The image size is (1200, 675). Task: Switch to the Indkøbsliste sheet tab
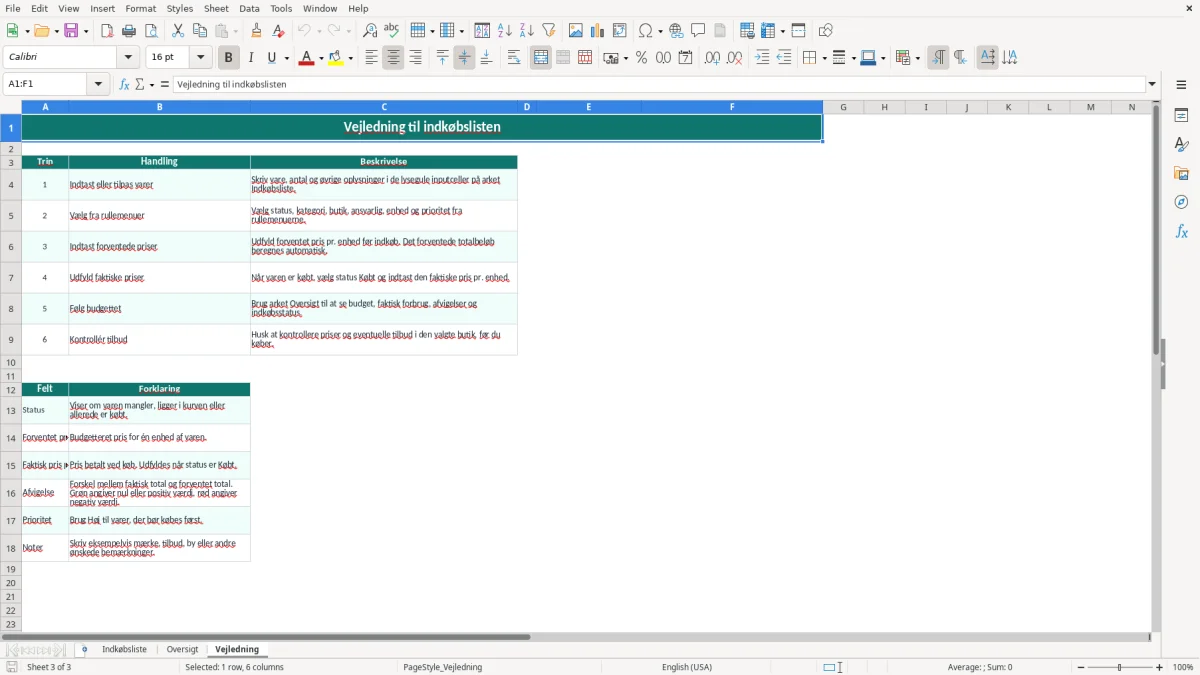coord(124,650)
